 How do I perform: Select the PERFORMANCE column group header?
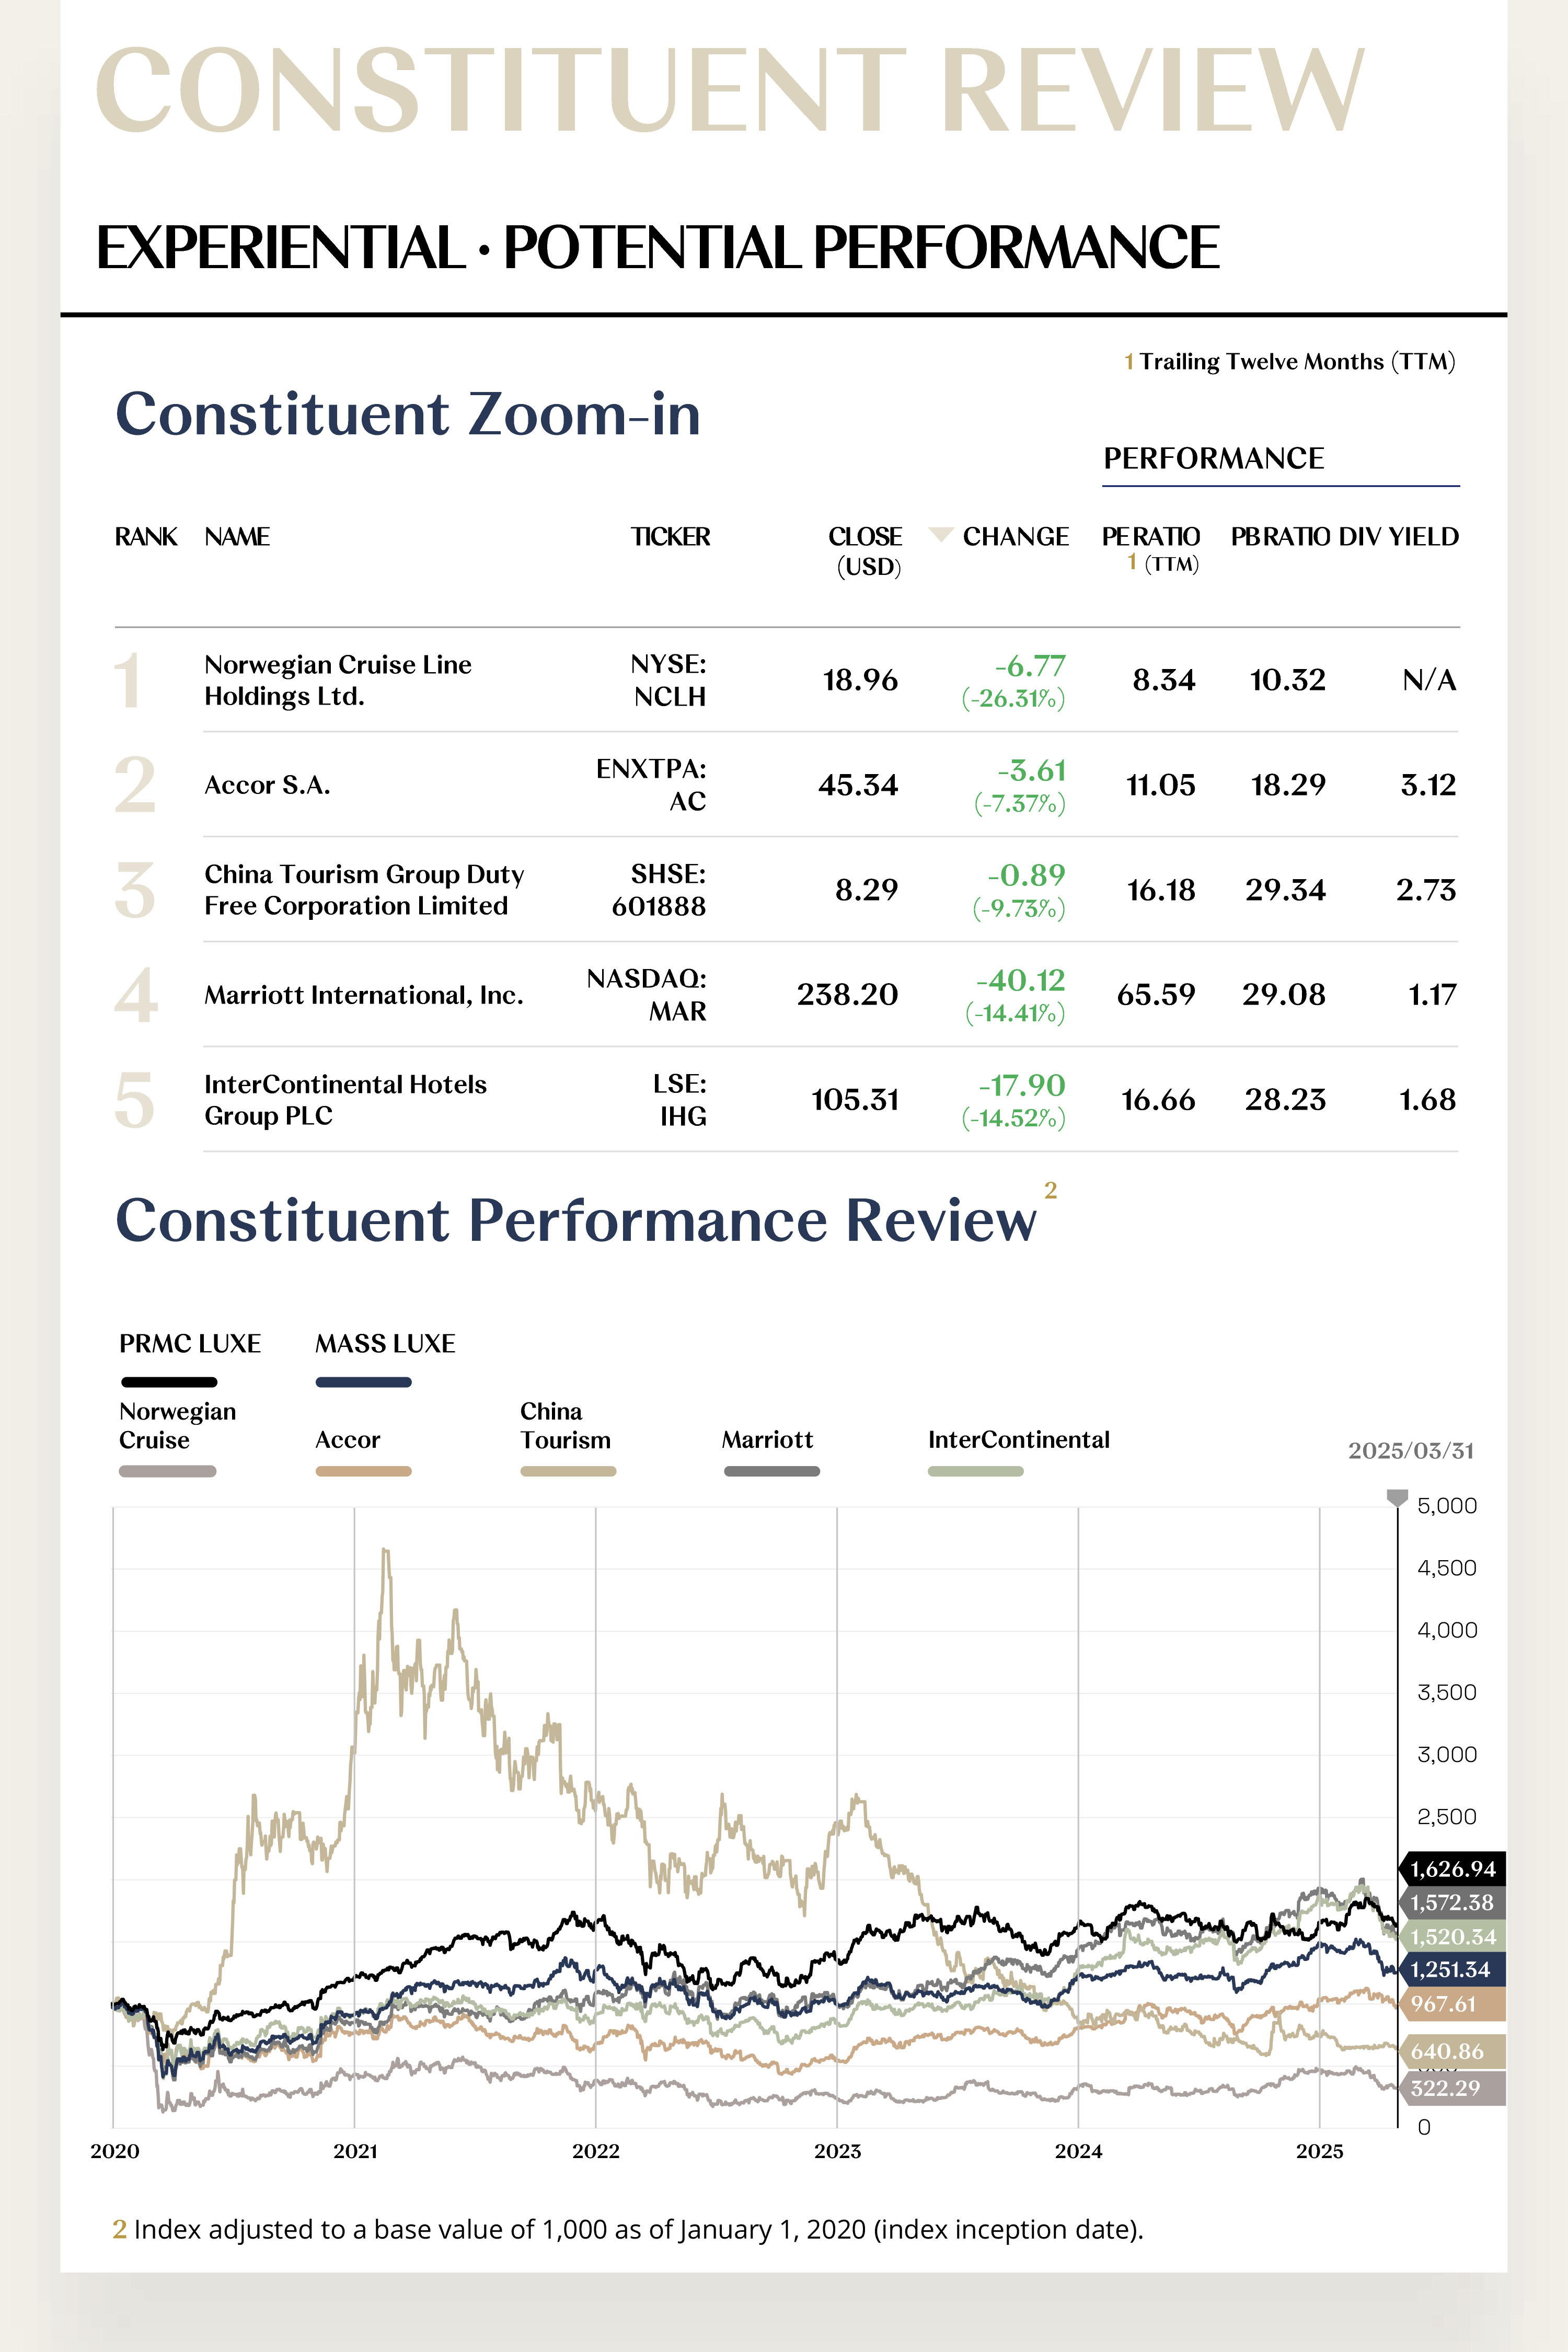(1213, 458)
